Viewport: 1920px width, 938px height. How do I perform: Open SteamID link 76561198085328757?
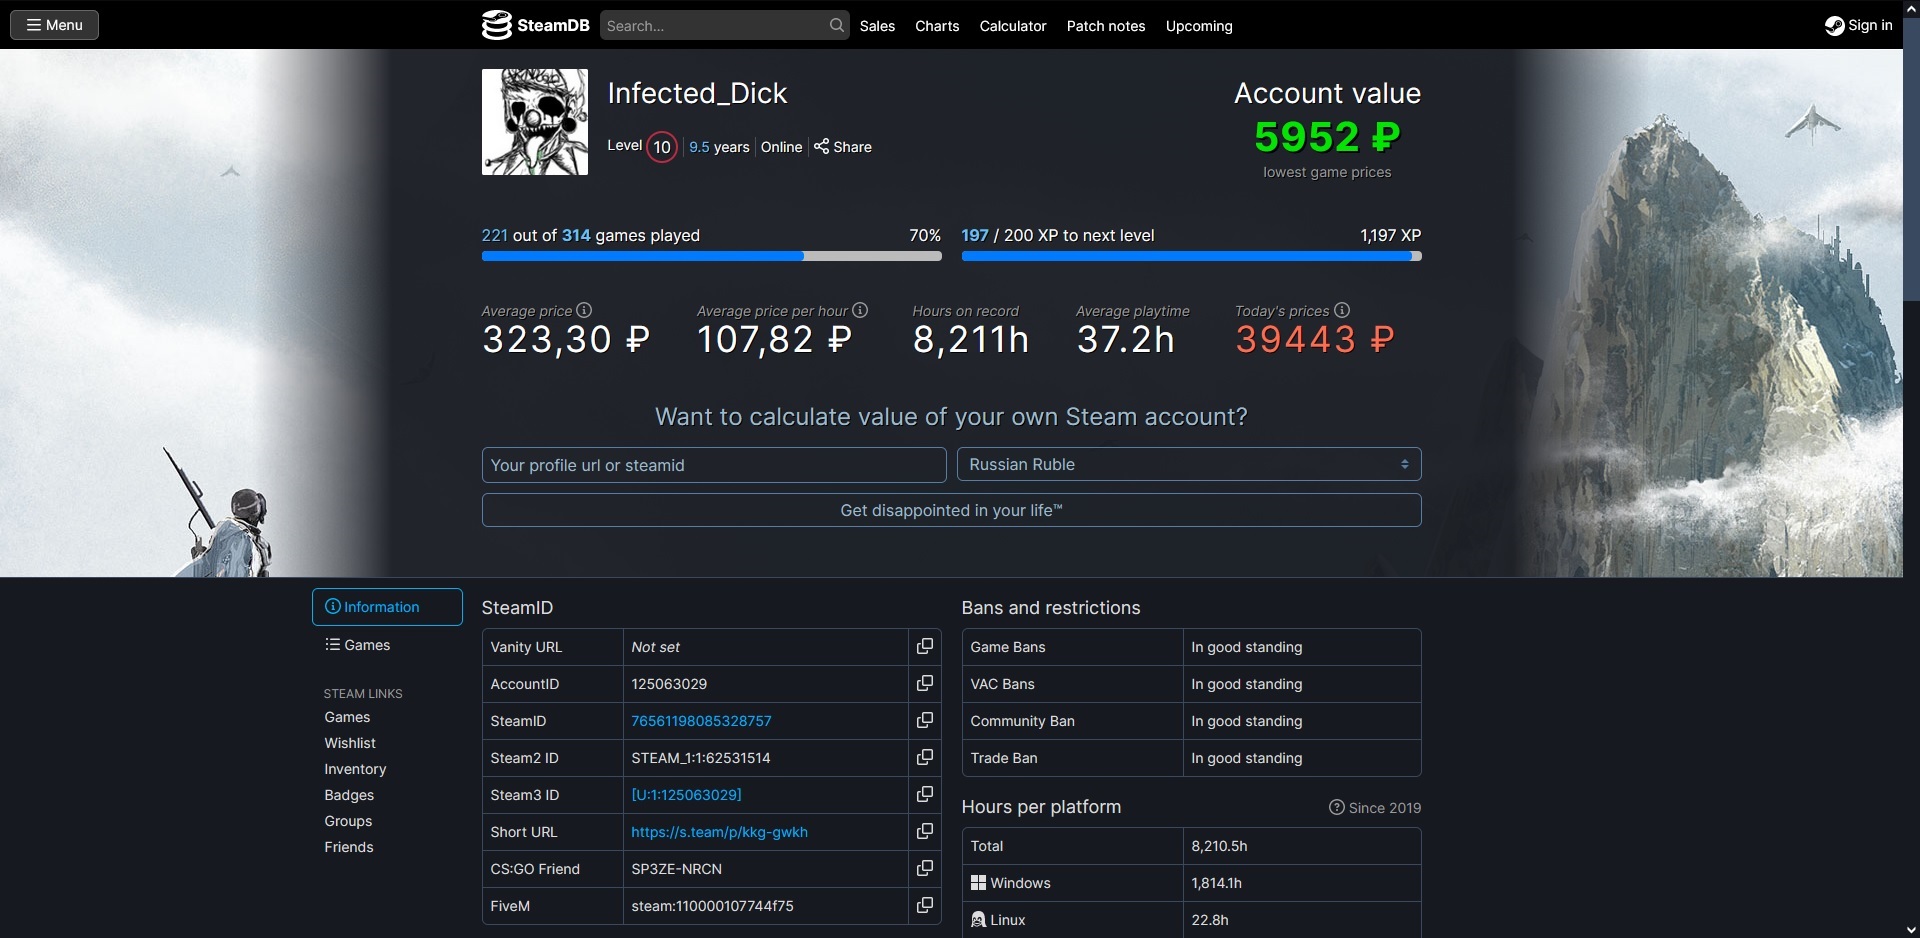(701, 721)
